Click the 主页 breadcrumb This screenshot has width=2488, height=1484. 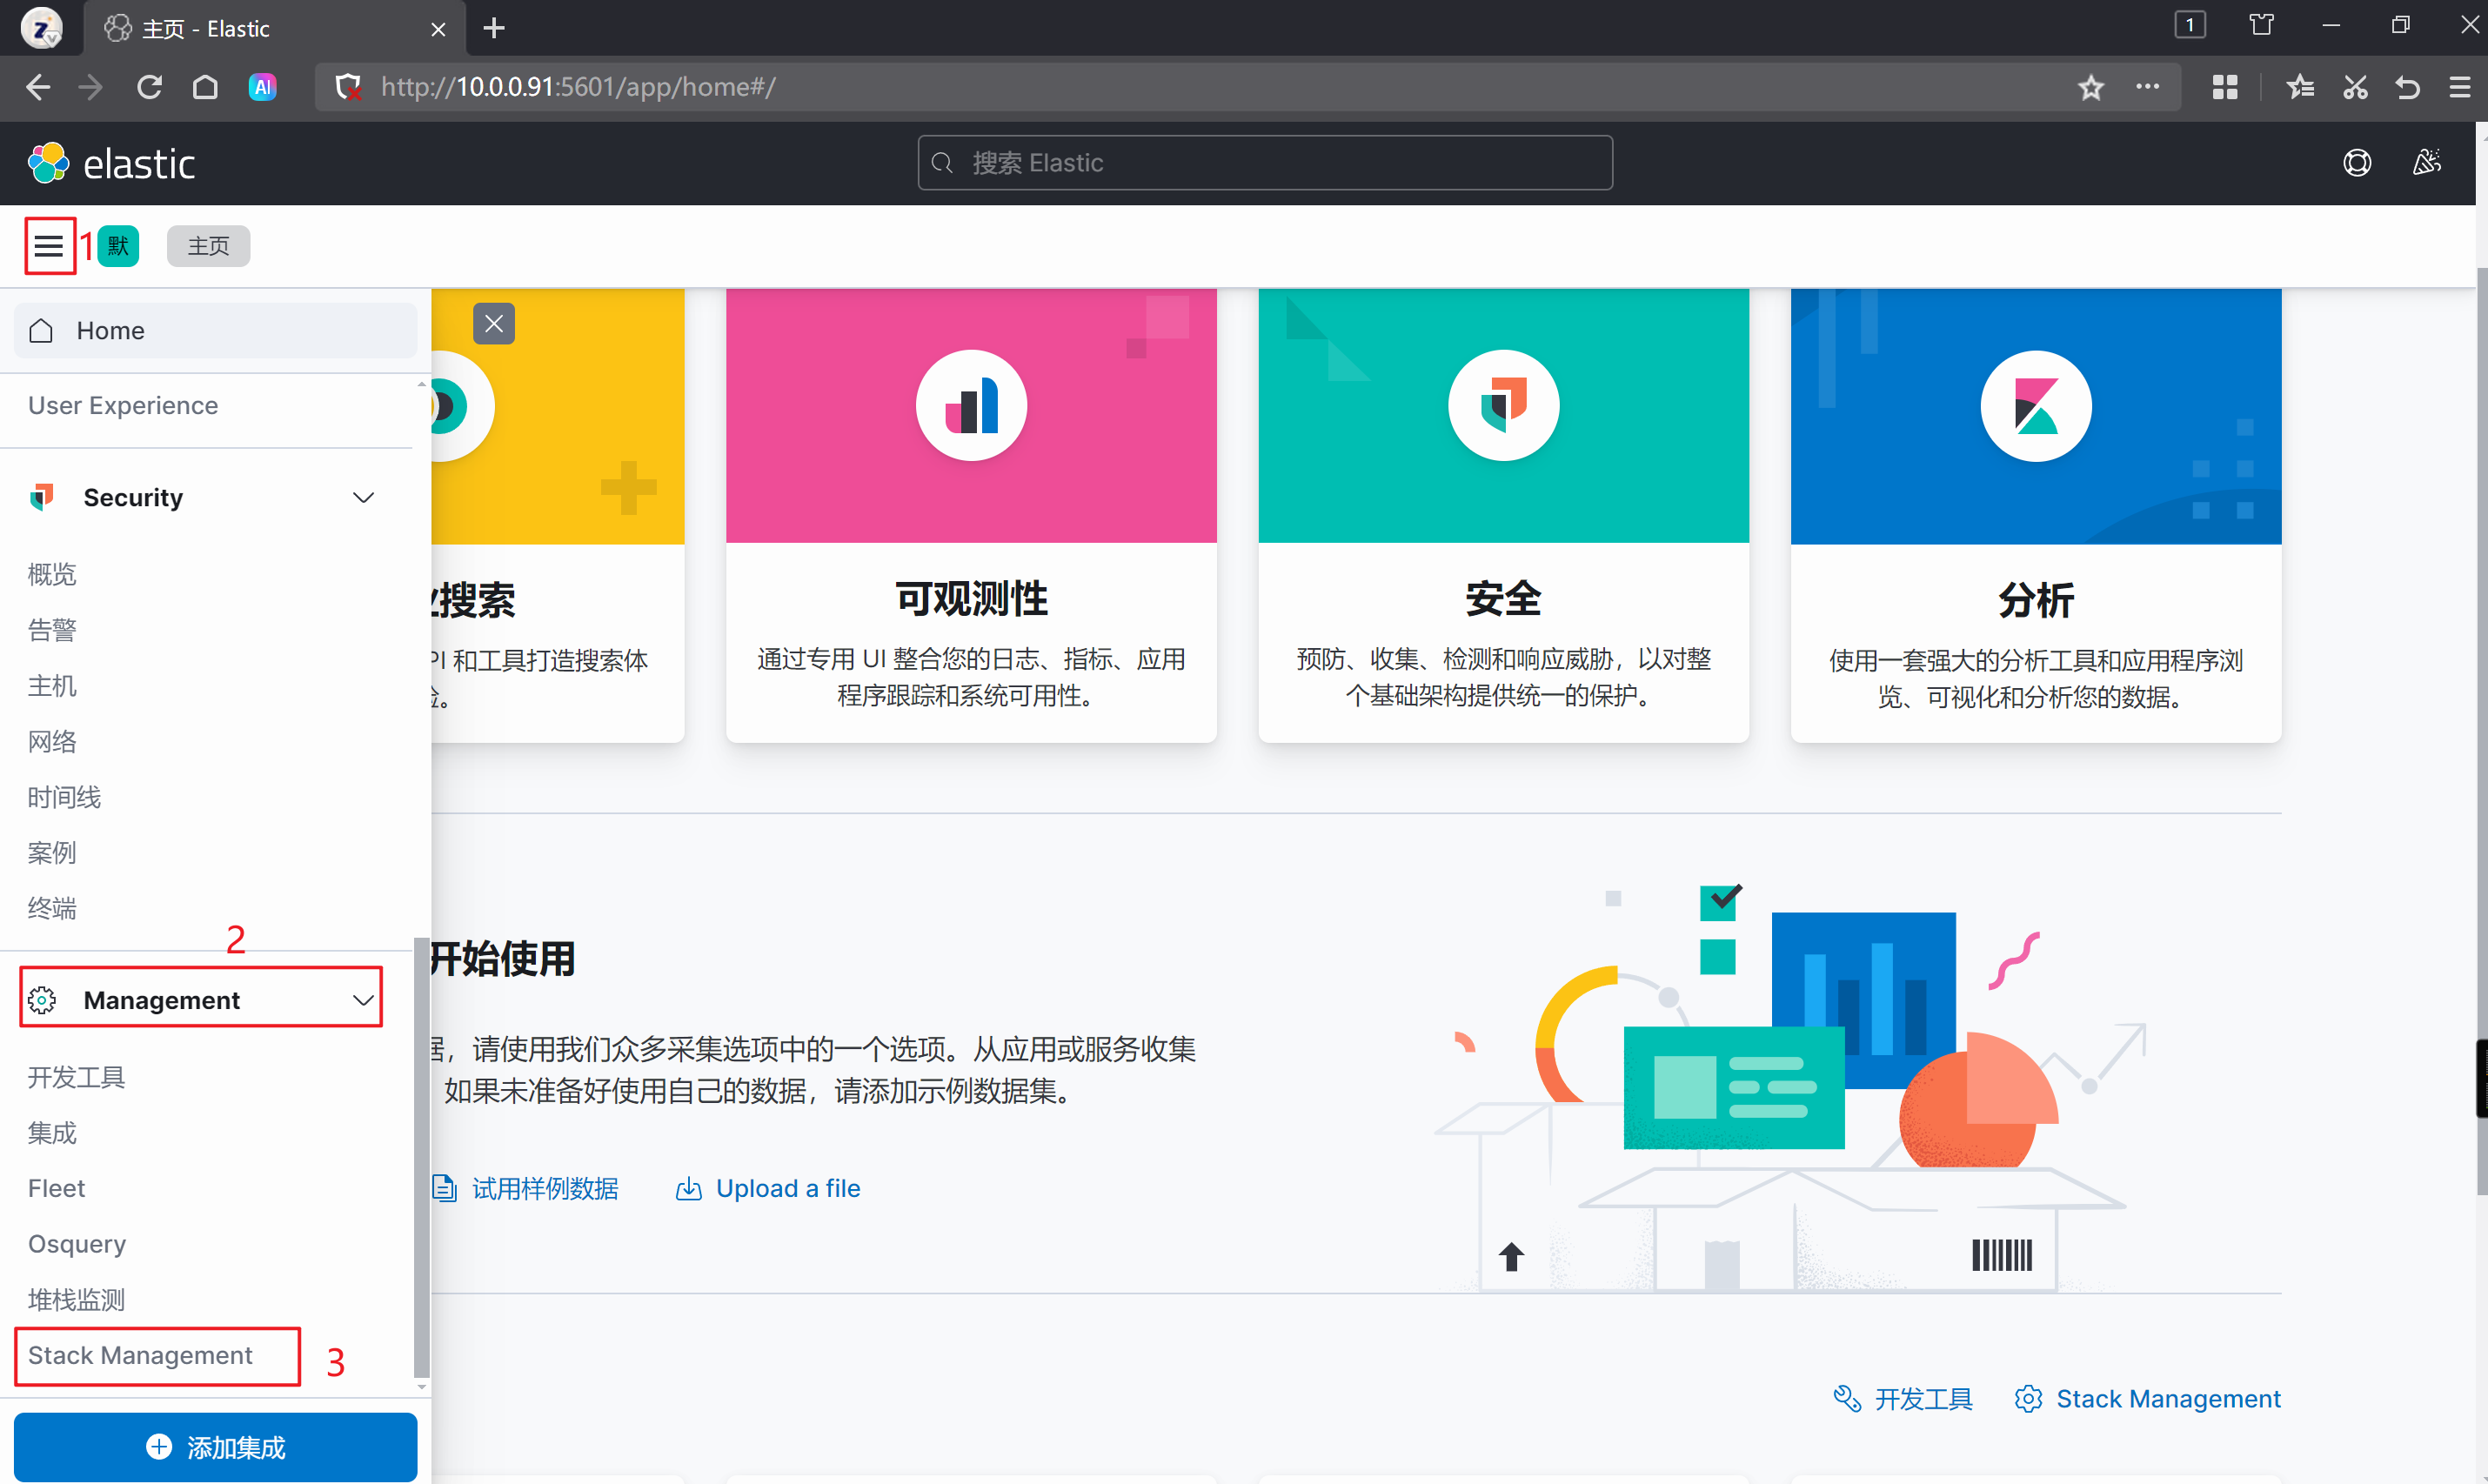tap(208, 246)
